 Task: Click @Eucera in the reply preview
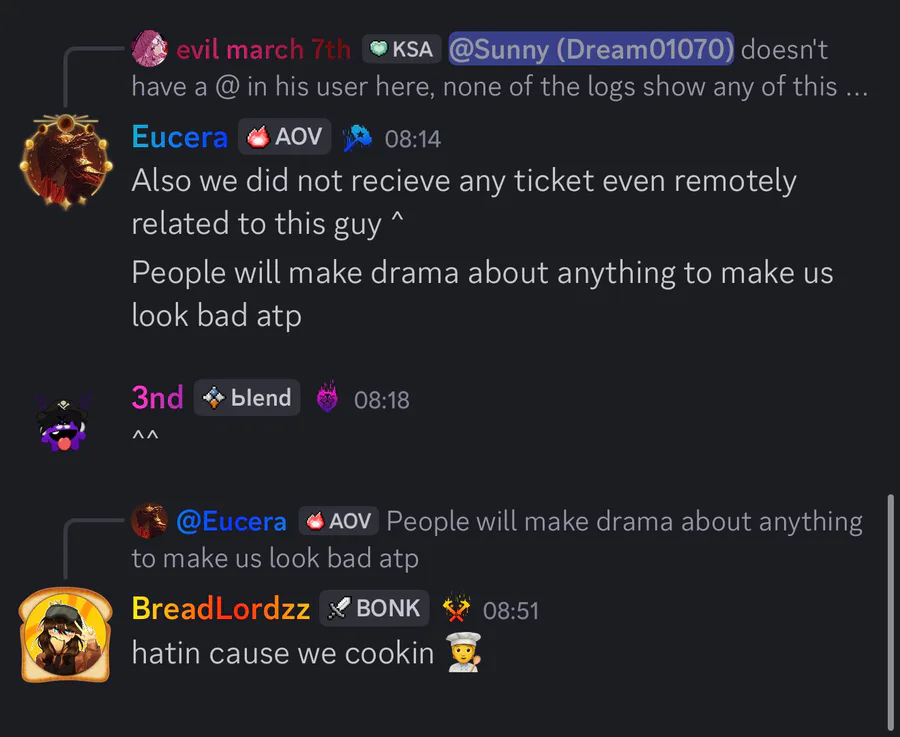(x=231, y=521)
